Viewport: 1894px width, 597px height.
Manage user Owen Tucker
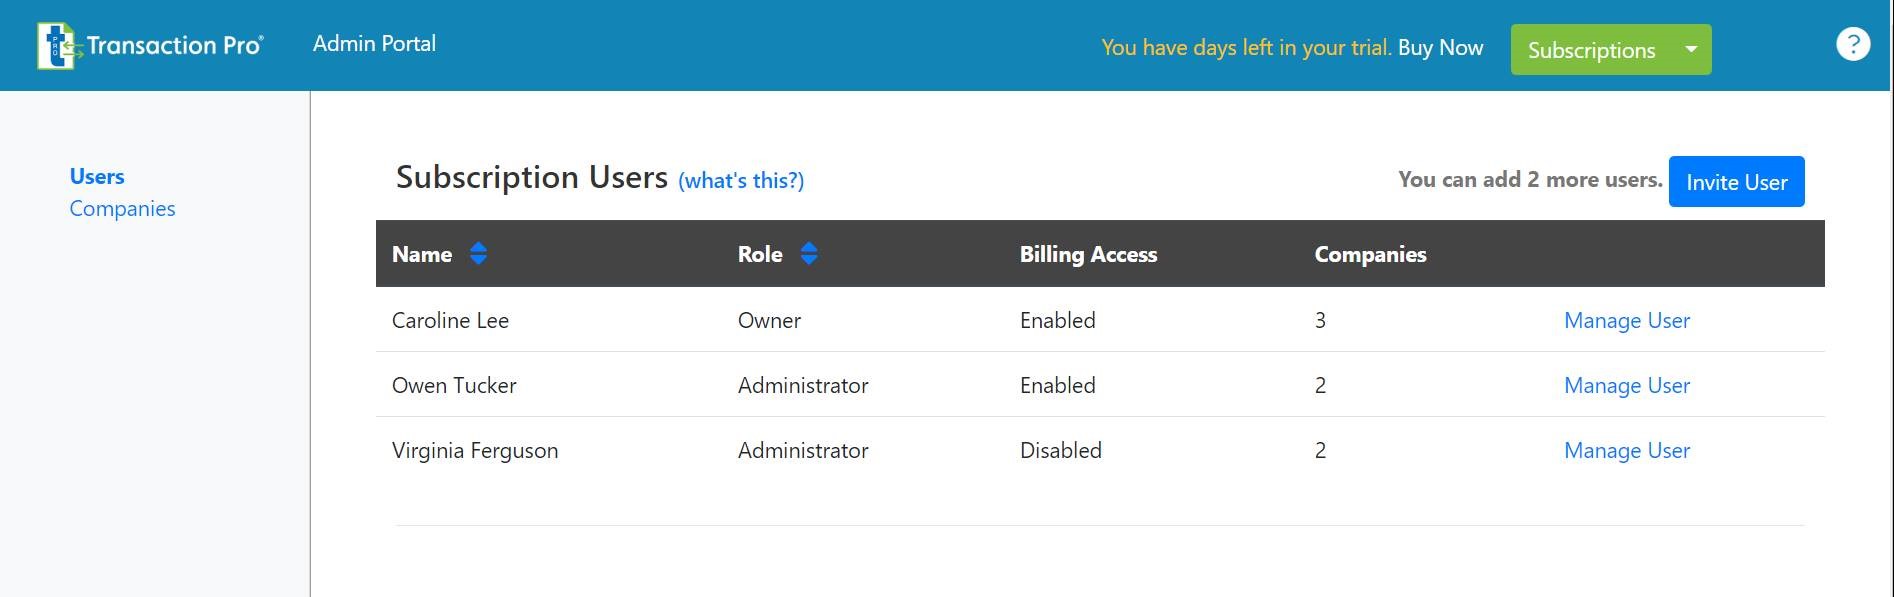(1627, 385)
